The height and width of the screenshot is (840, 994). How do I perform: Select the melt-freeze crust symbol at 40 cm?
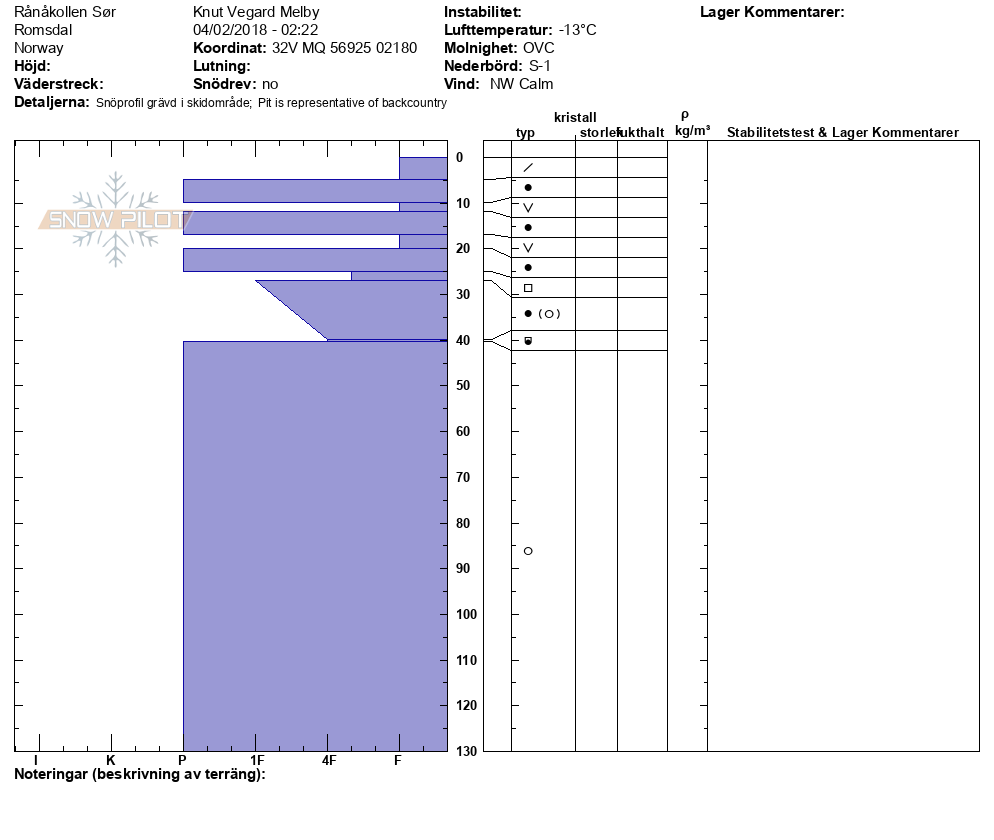[x=528, y=340]
